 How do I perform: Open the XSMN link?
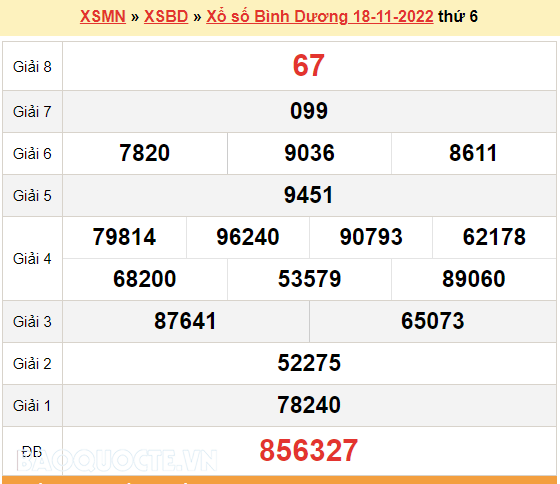(x=103, y=16)
